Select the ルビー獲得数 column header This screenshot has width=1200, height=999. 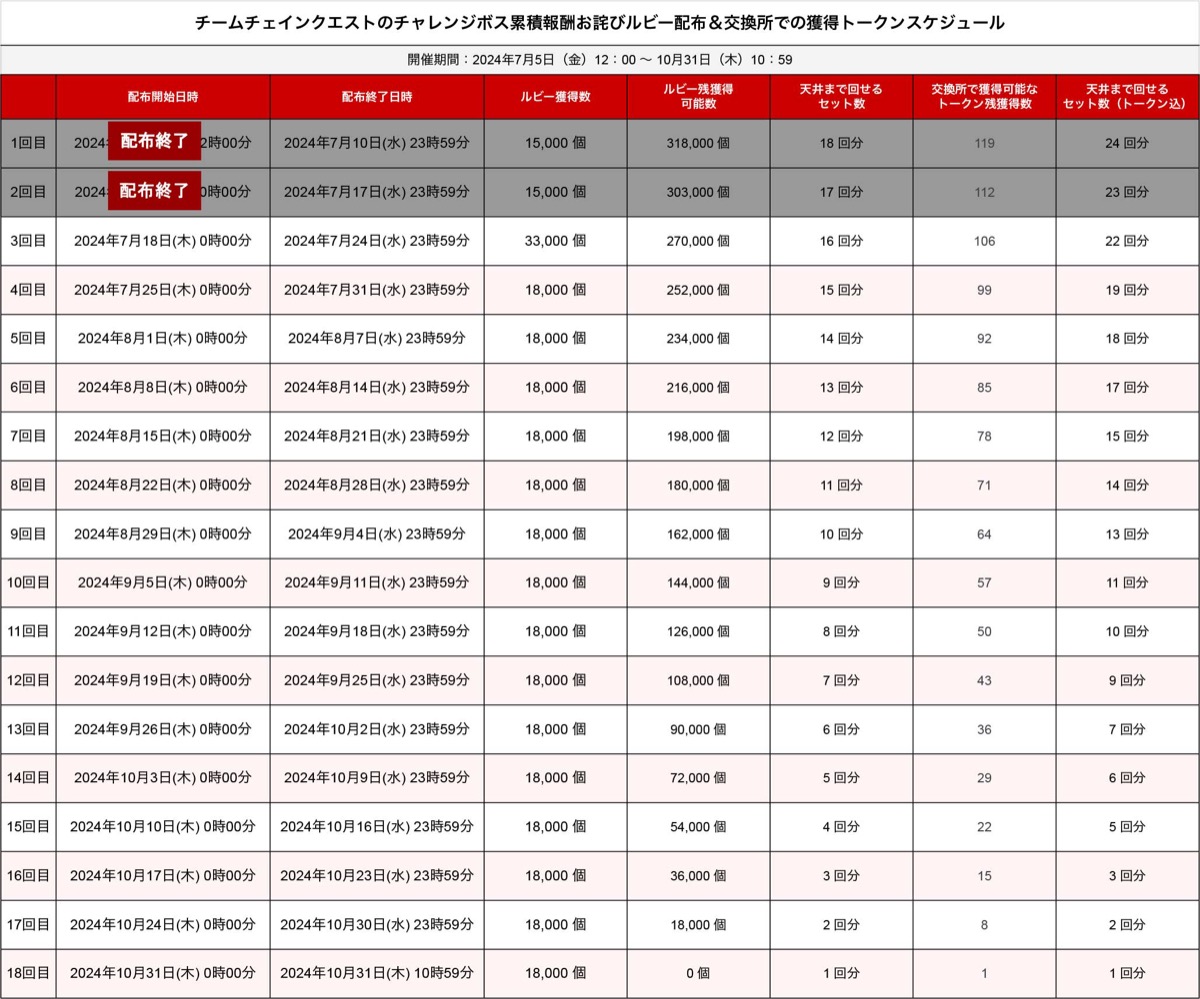coord(555,97)
